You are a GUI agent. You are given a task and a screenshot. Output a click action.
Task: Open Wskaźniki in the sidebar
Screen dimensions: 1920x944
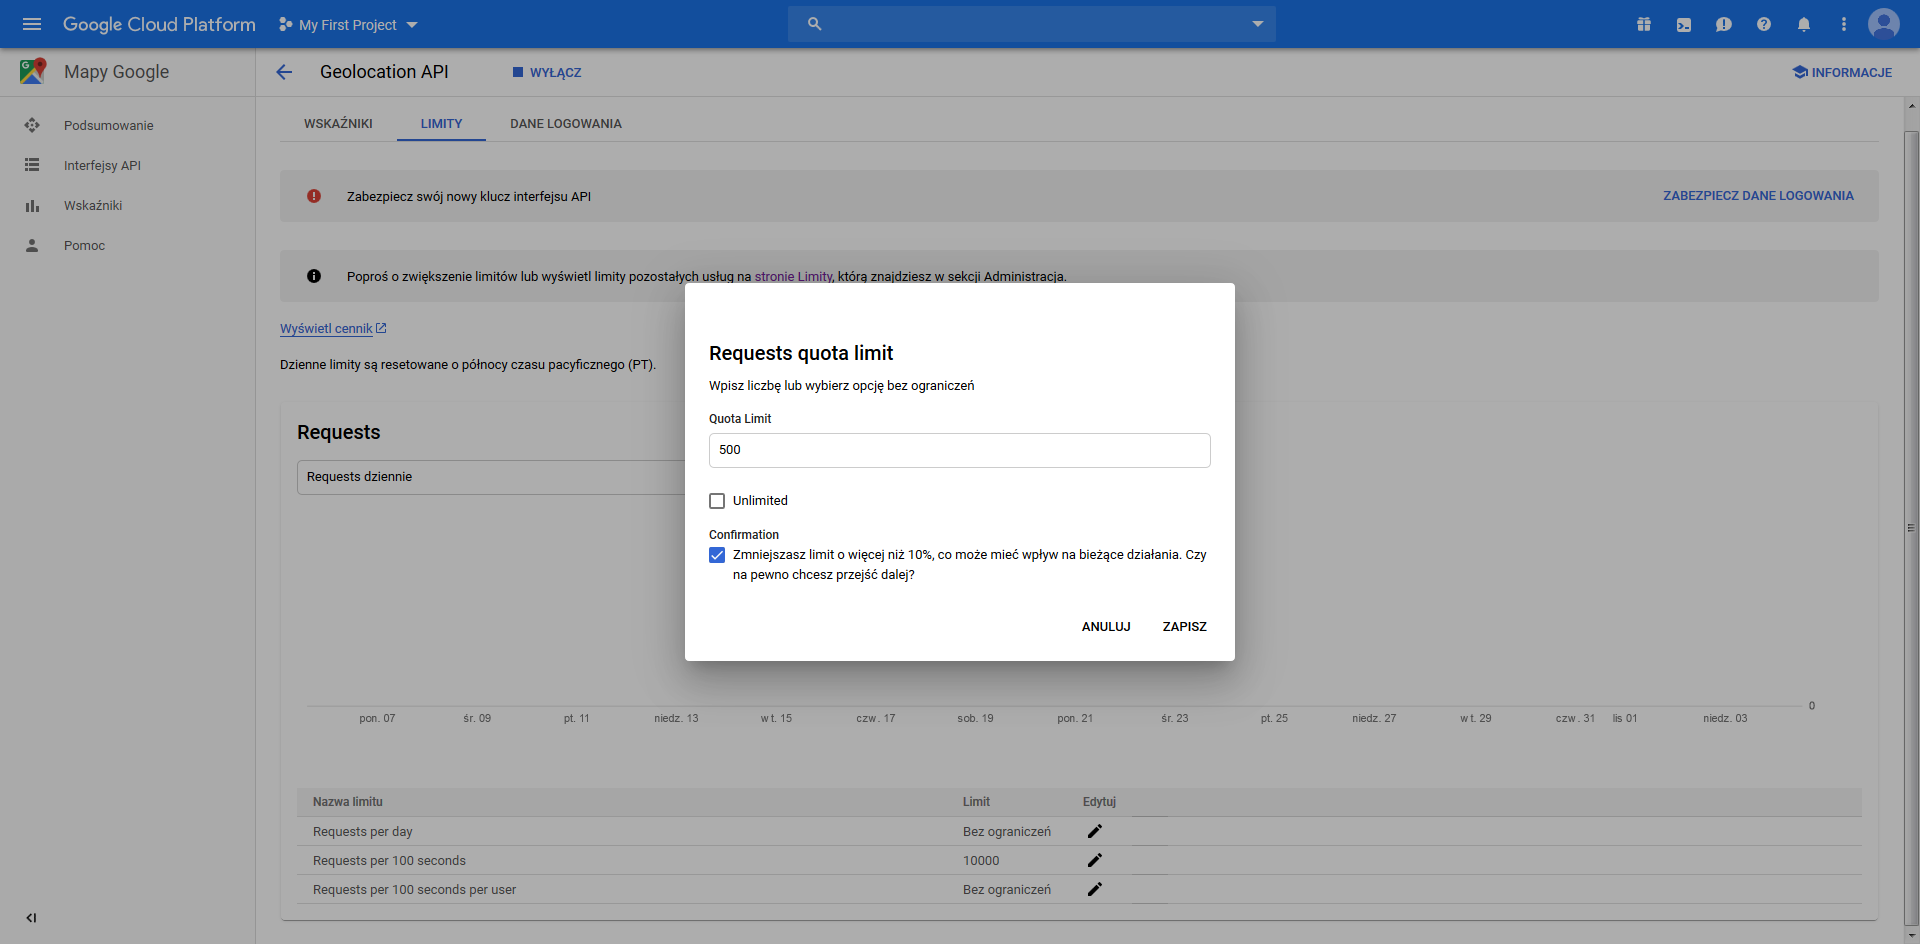pos(93,205)
